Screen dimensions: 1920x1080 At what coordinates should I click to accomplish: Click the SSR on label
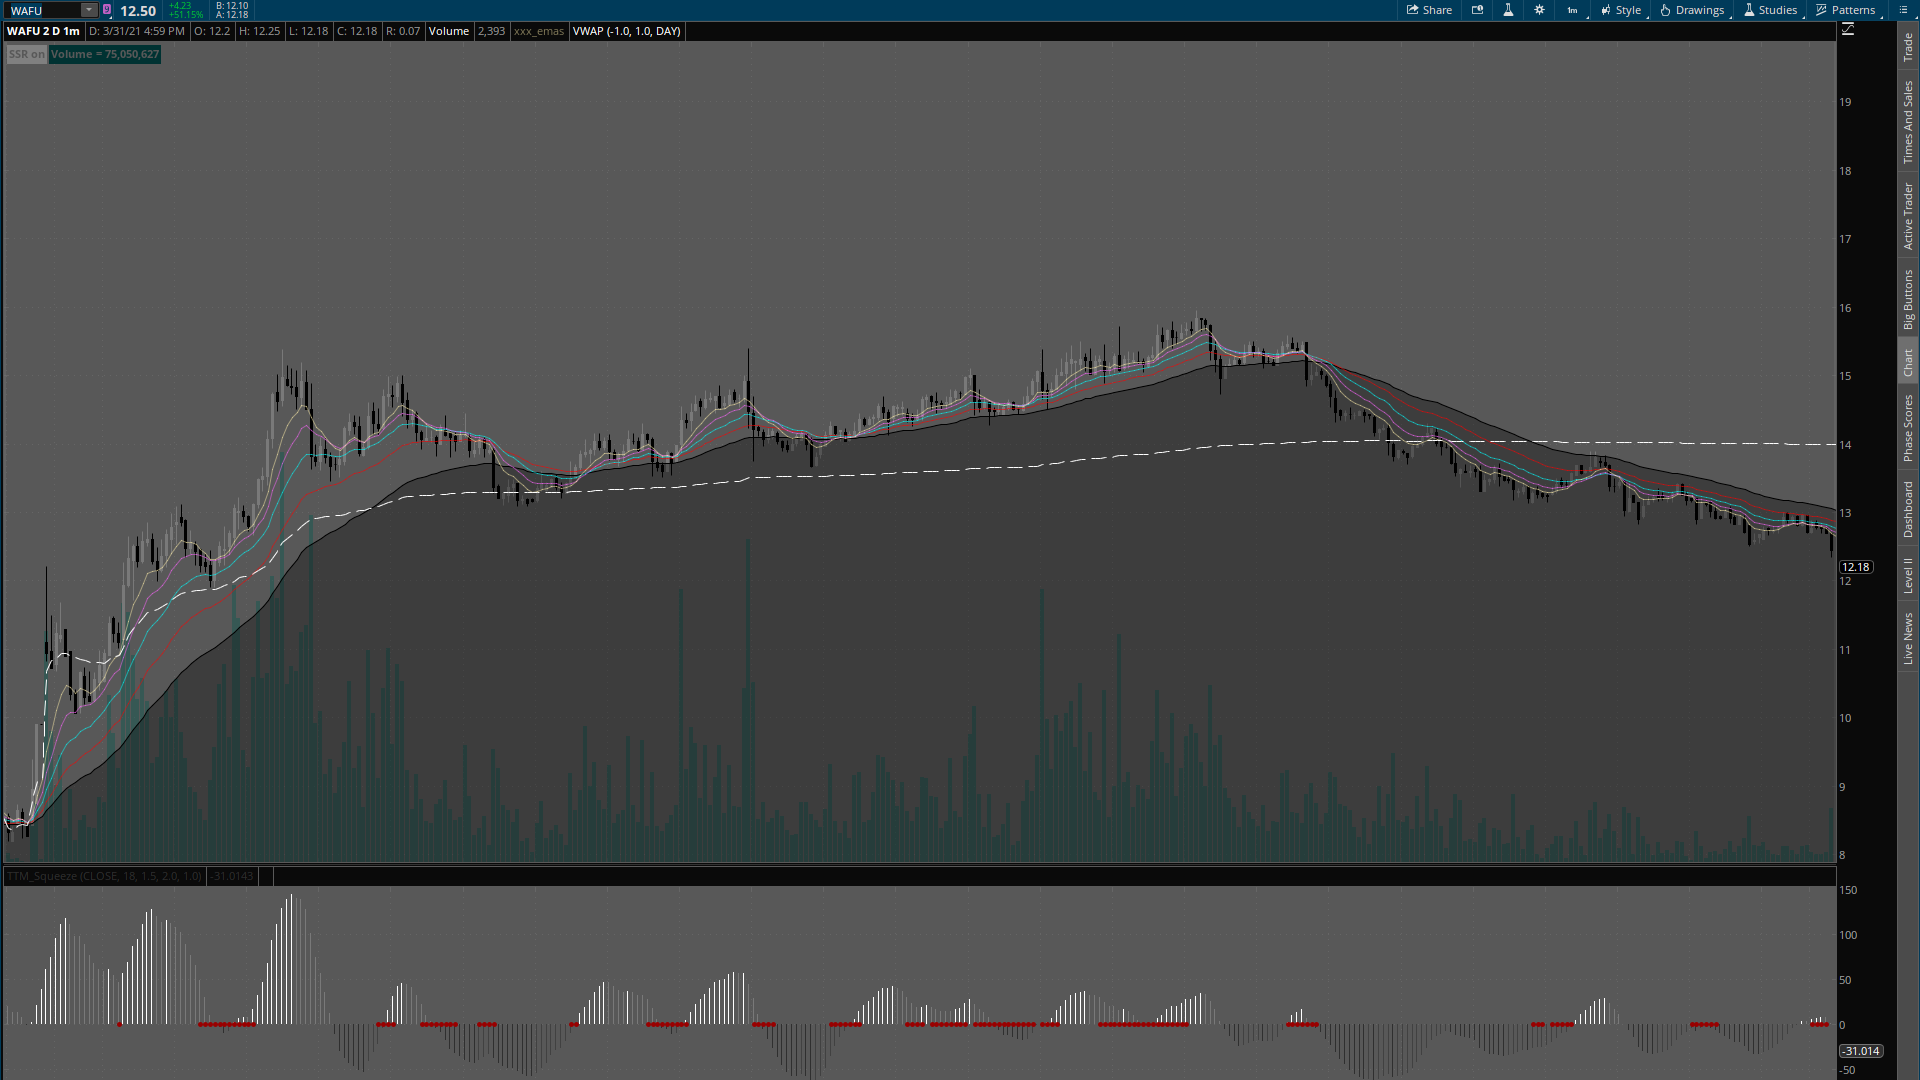coord(26,54)
